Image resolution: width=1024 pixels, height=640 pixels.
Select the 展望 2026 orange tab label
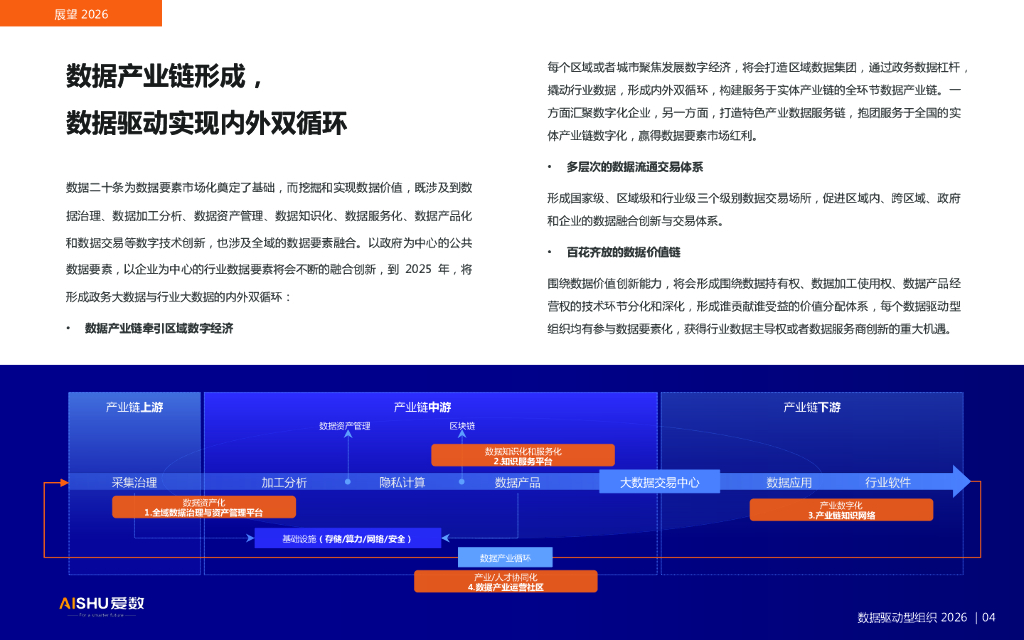80,14
